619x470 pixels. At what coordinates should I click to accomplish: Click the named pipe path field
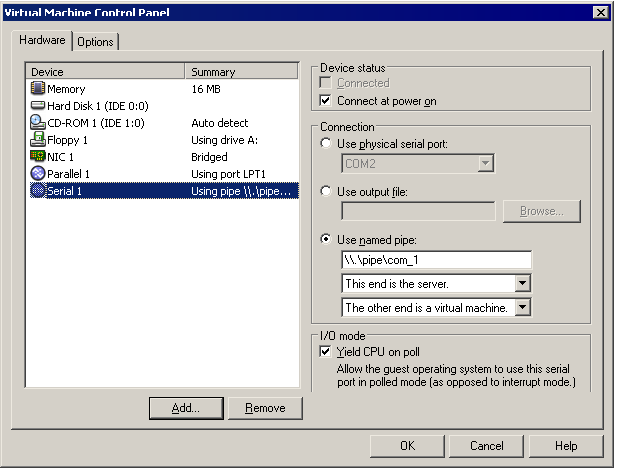[x=436, y=260]
